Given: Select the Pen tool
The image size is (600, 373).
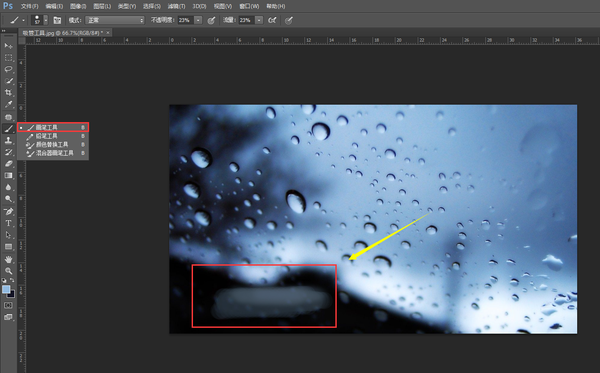Looking at the screenshot, I should [8, 211].
